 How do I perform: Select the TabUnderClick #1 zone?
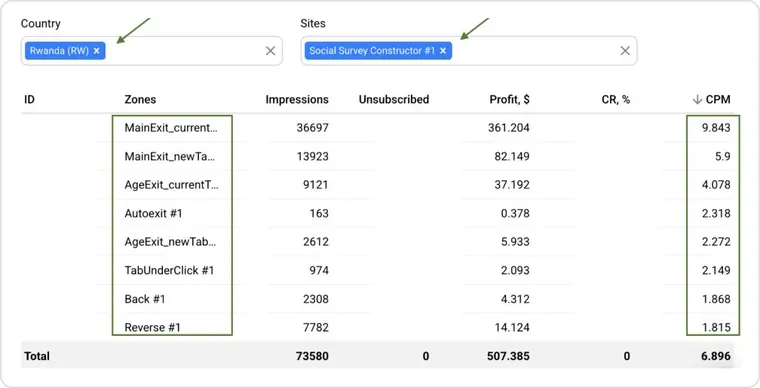pyautogui.click(x=169, y=270)
